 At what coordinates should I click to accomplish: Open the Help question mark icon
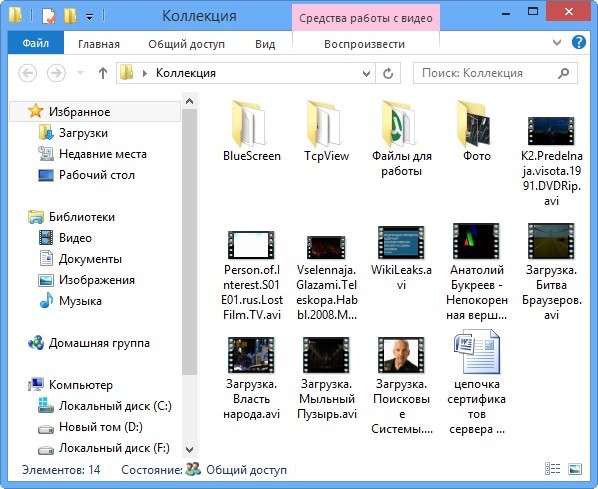pos(579,42)
